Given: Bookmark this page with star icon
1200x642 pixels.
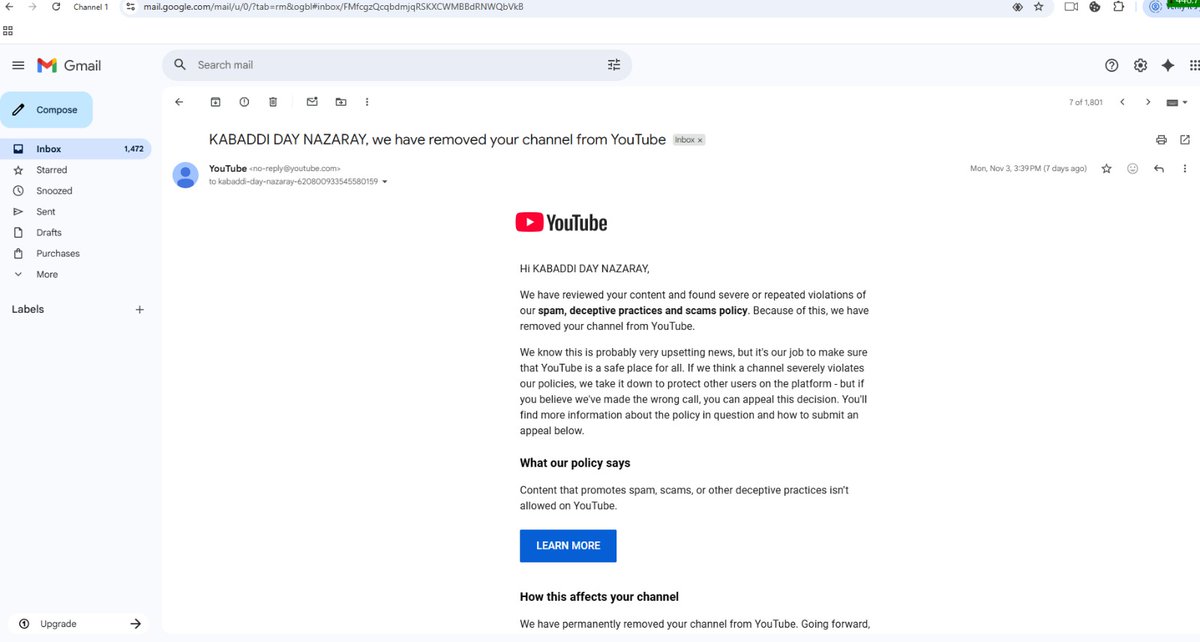Looking at the screenshot, I should point(1039,7).
